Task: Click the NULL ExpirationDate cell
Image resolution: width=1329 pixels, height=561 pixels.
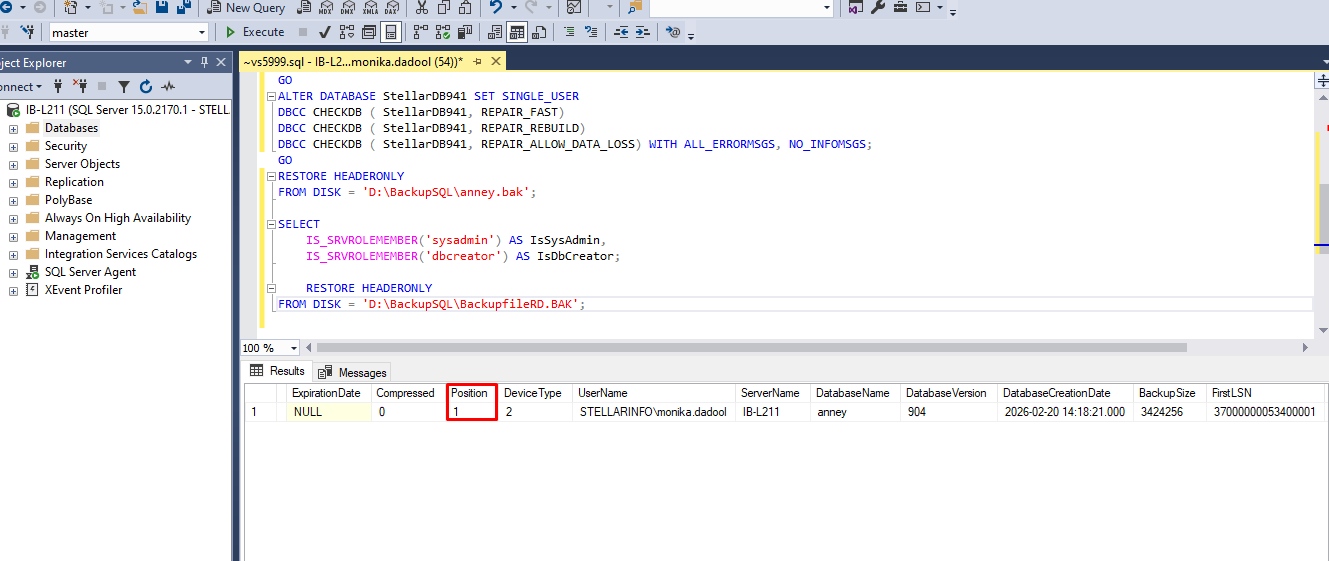Action: pos(328,411)
